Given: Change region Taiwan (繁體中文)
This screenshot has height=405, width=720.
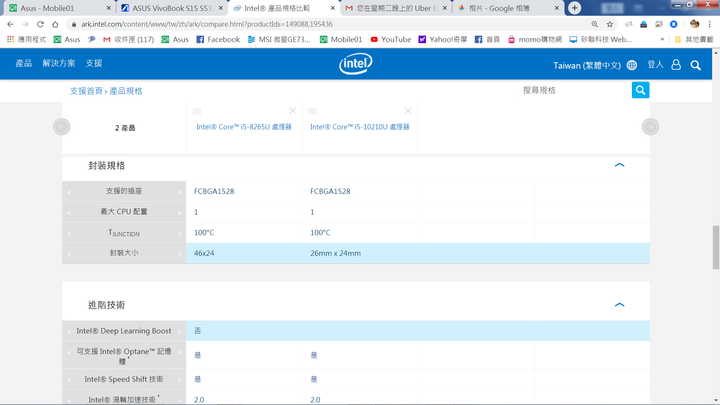Looking at the screenshot, I should 587,65.
